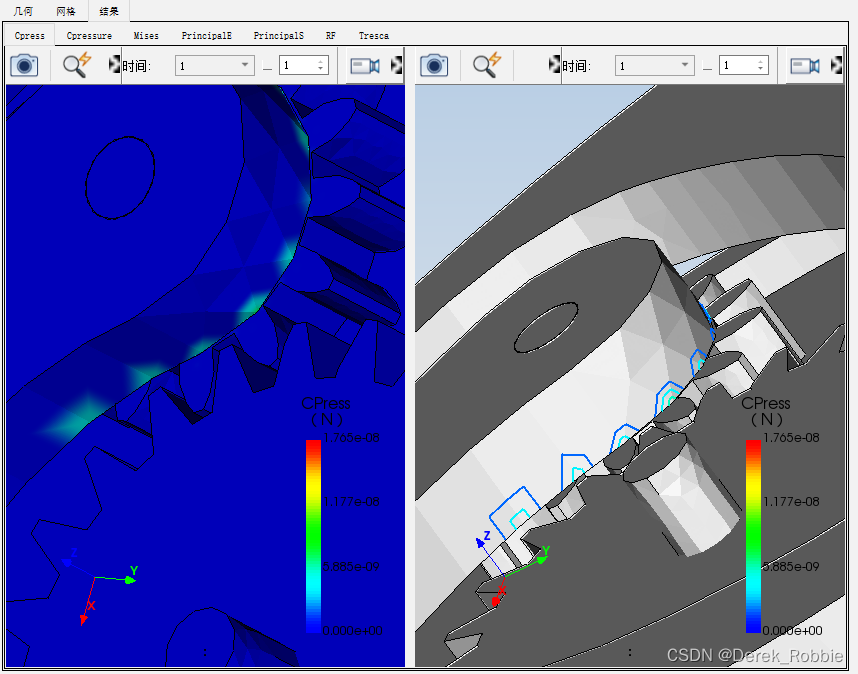Switch to the 结果 tab
The height and width of the screenshot is (674, 858).
(109, 11)
